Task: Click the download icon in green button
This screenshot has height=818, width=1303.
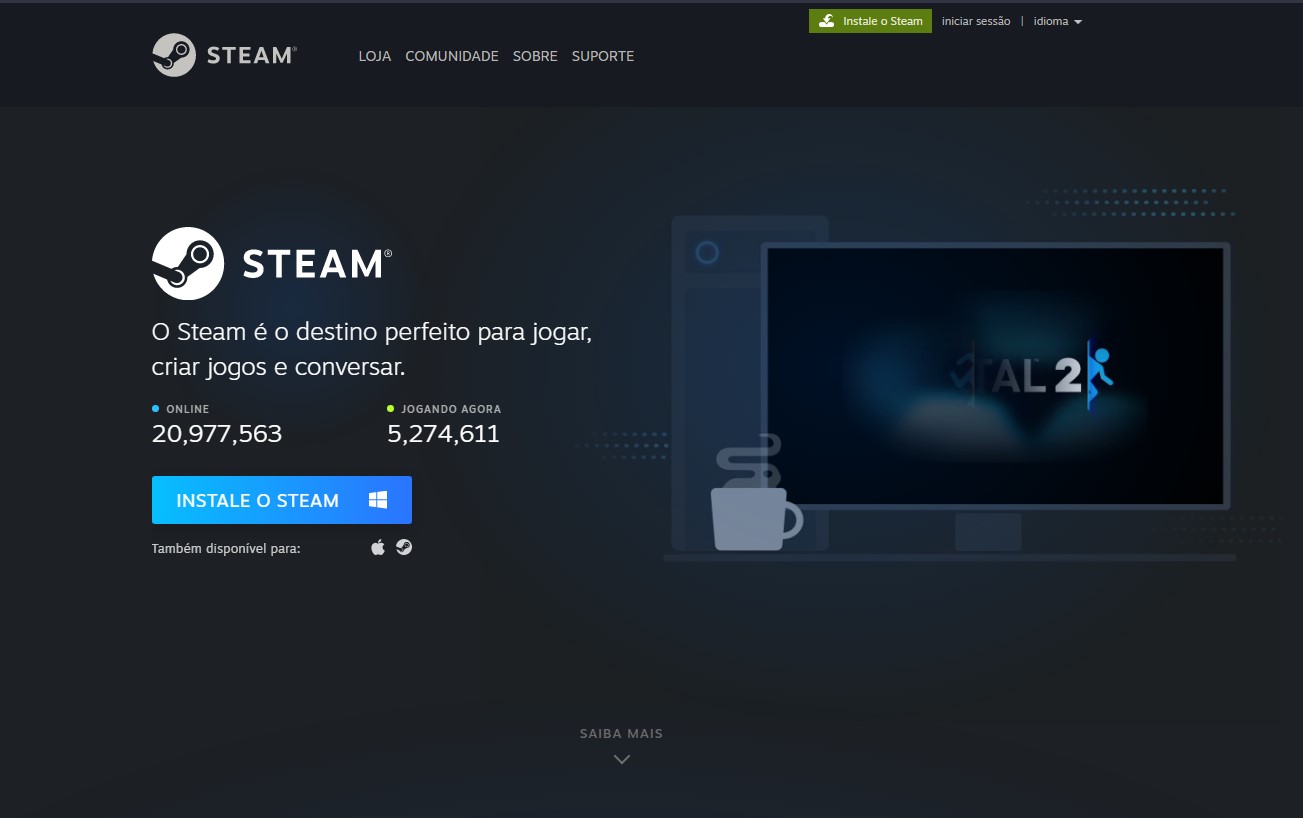Action: (x=826, y=21)
